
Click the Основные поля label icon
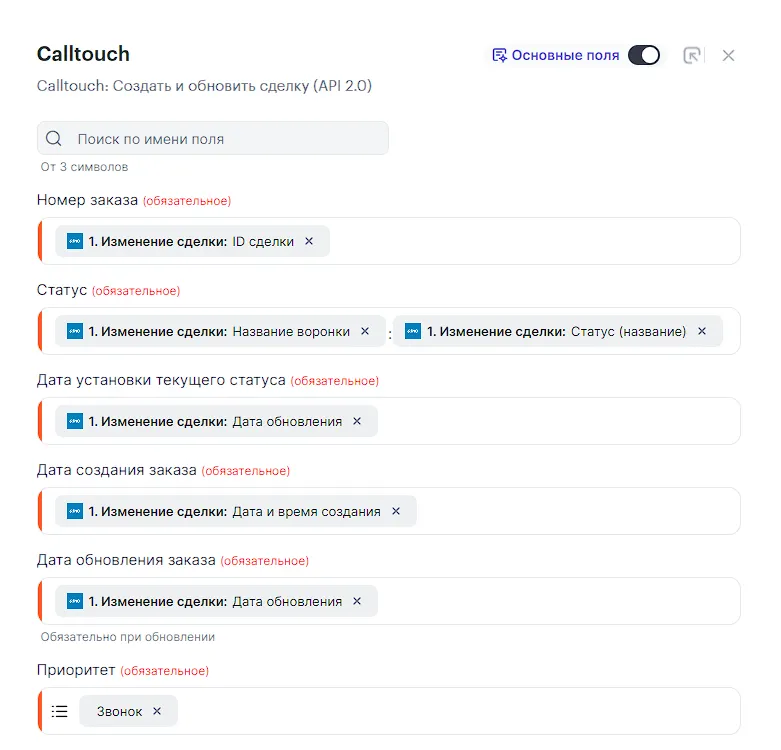pyautogui.click(x=499, y=56)
